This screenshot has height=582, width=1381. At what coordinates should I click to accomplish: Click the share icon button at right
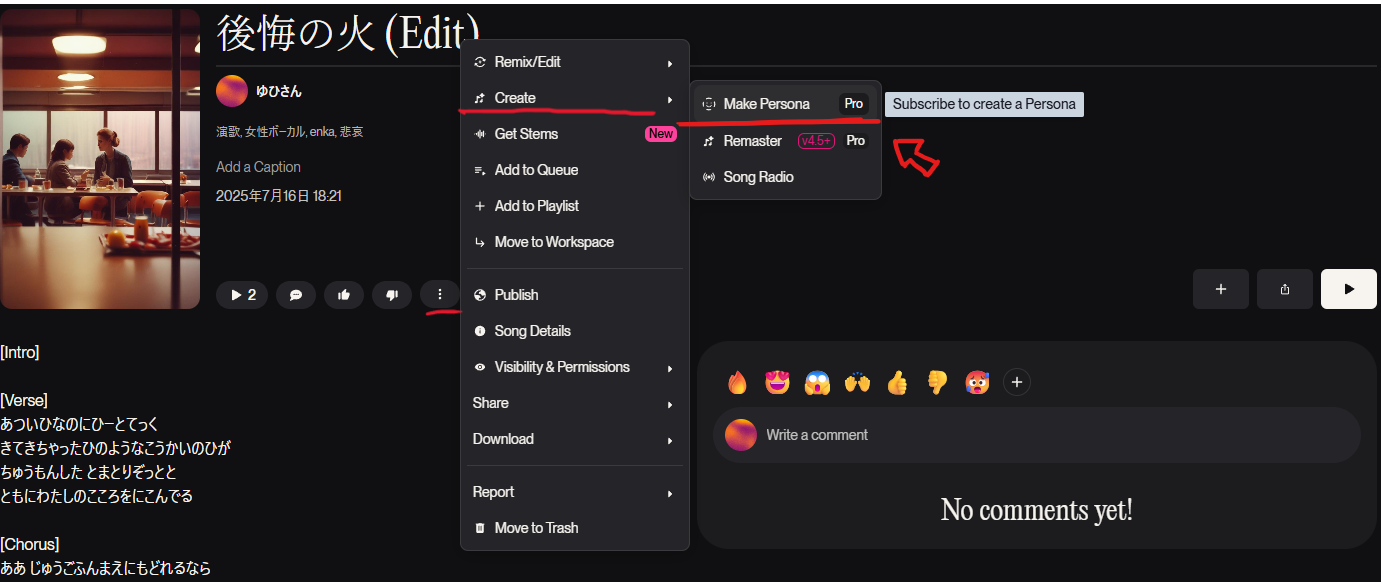coord(1285,289)
